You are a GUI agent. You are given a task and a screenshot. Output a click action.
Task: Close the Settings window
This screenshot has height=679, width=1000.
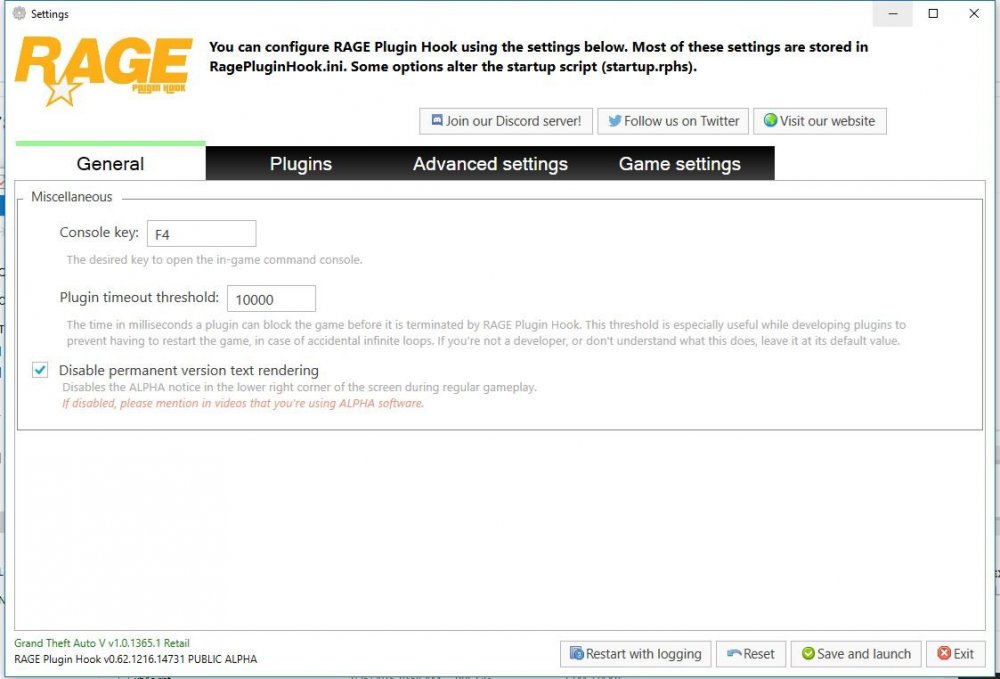click(x=974, y=13)
